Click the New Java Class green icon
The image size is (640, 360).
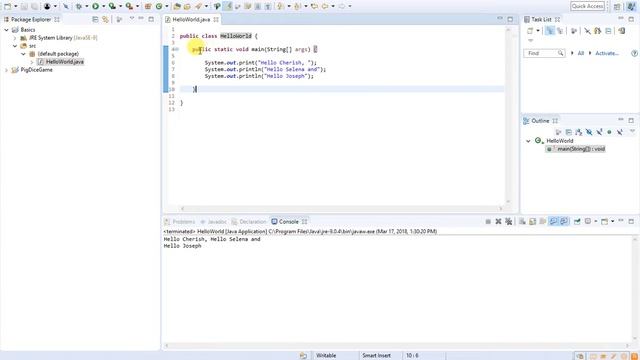(159, 6)
